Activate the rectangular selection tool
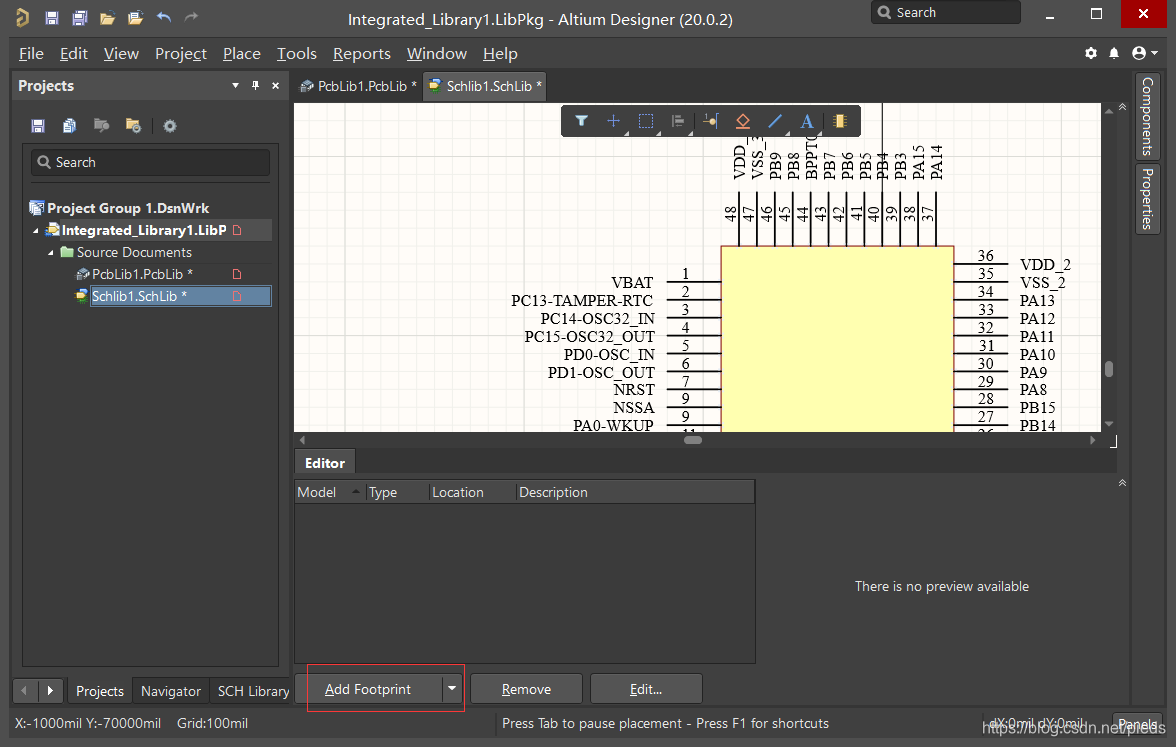The image size is (1176, 747). 646,121
